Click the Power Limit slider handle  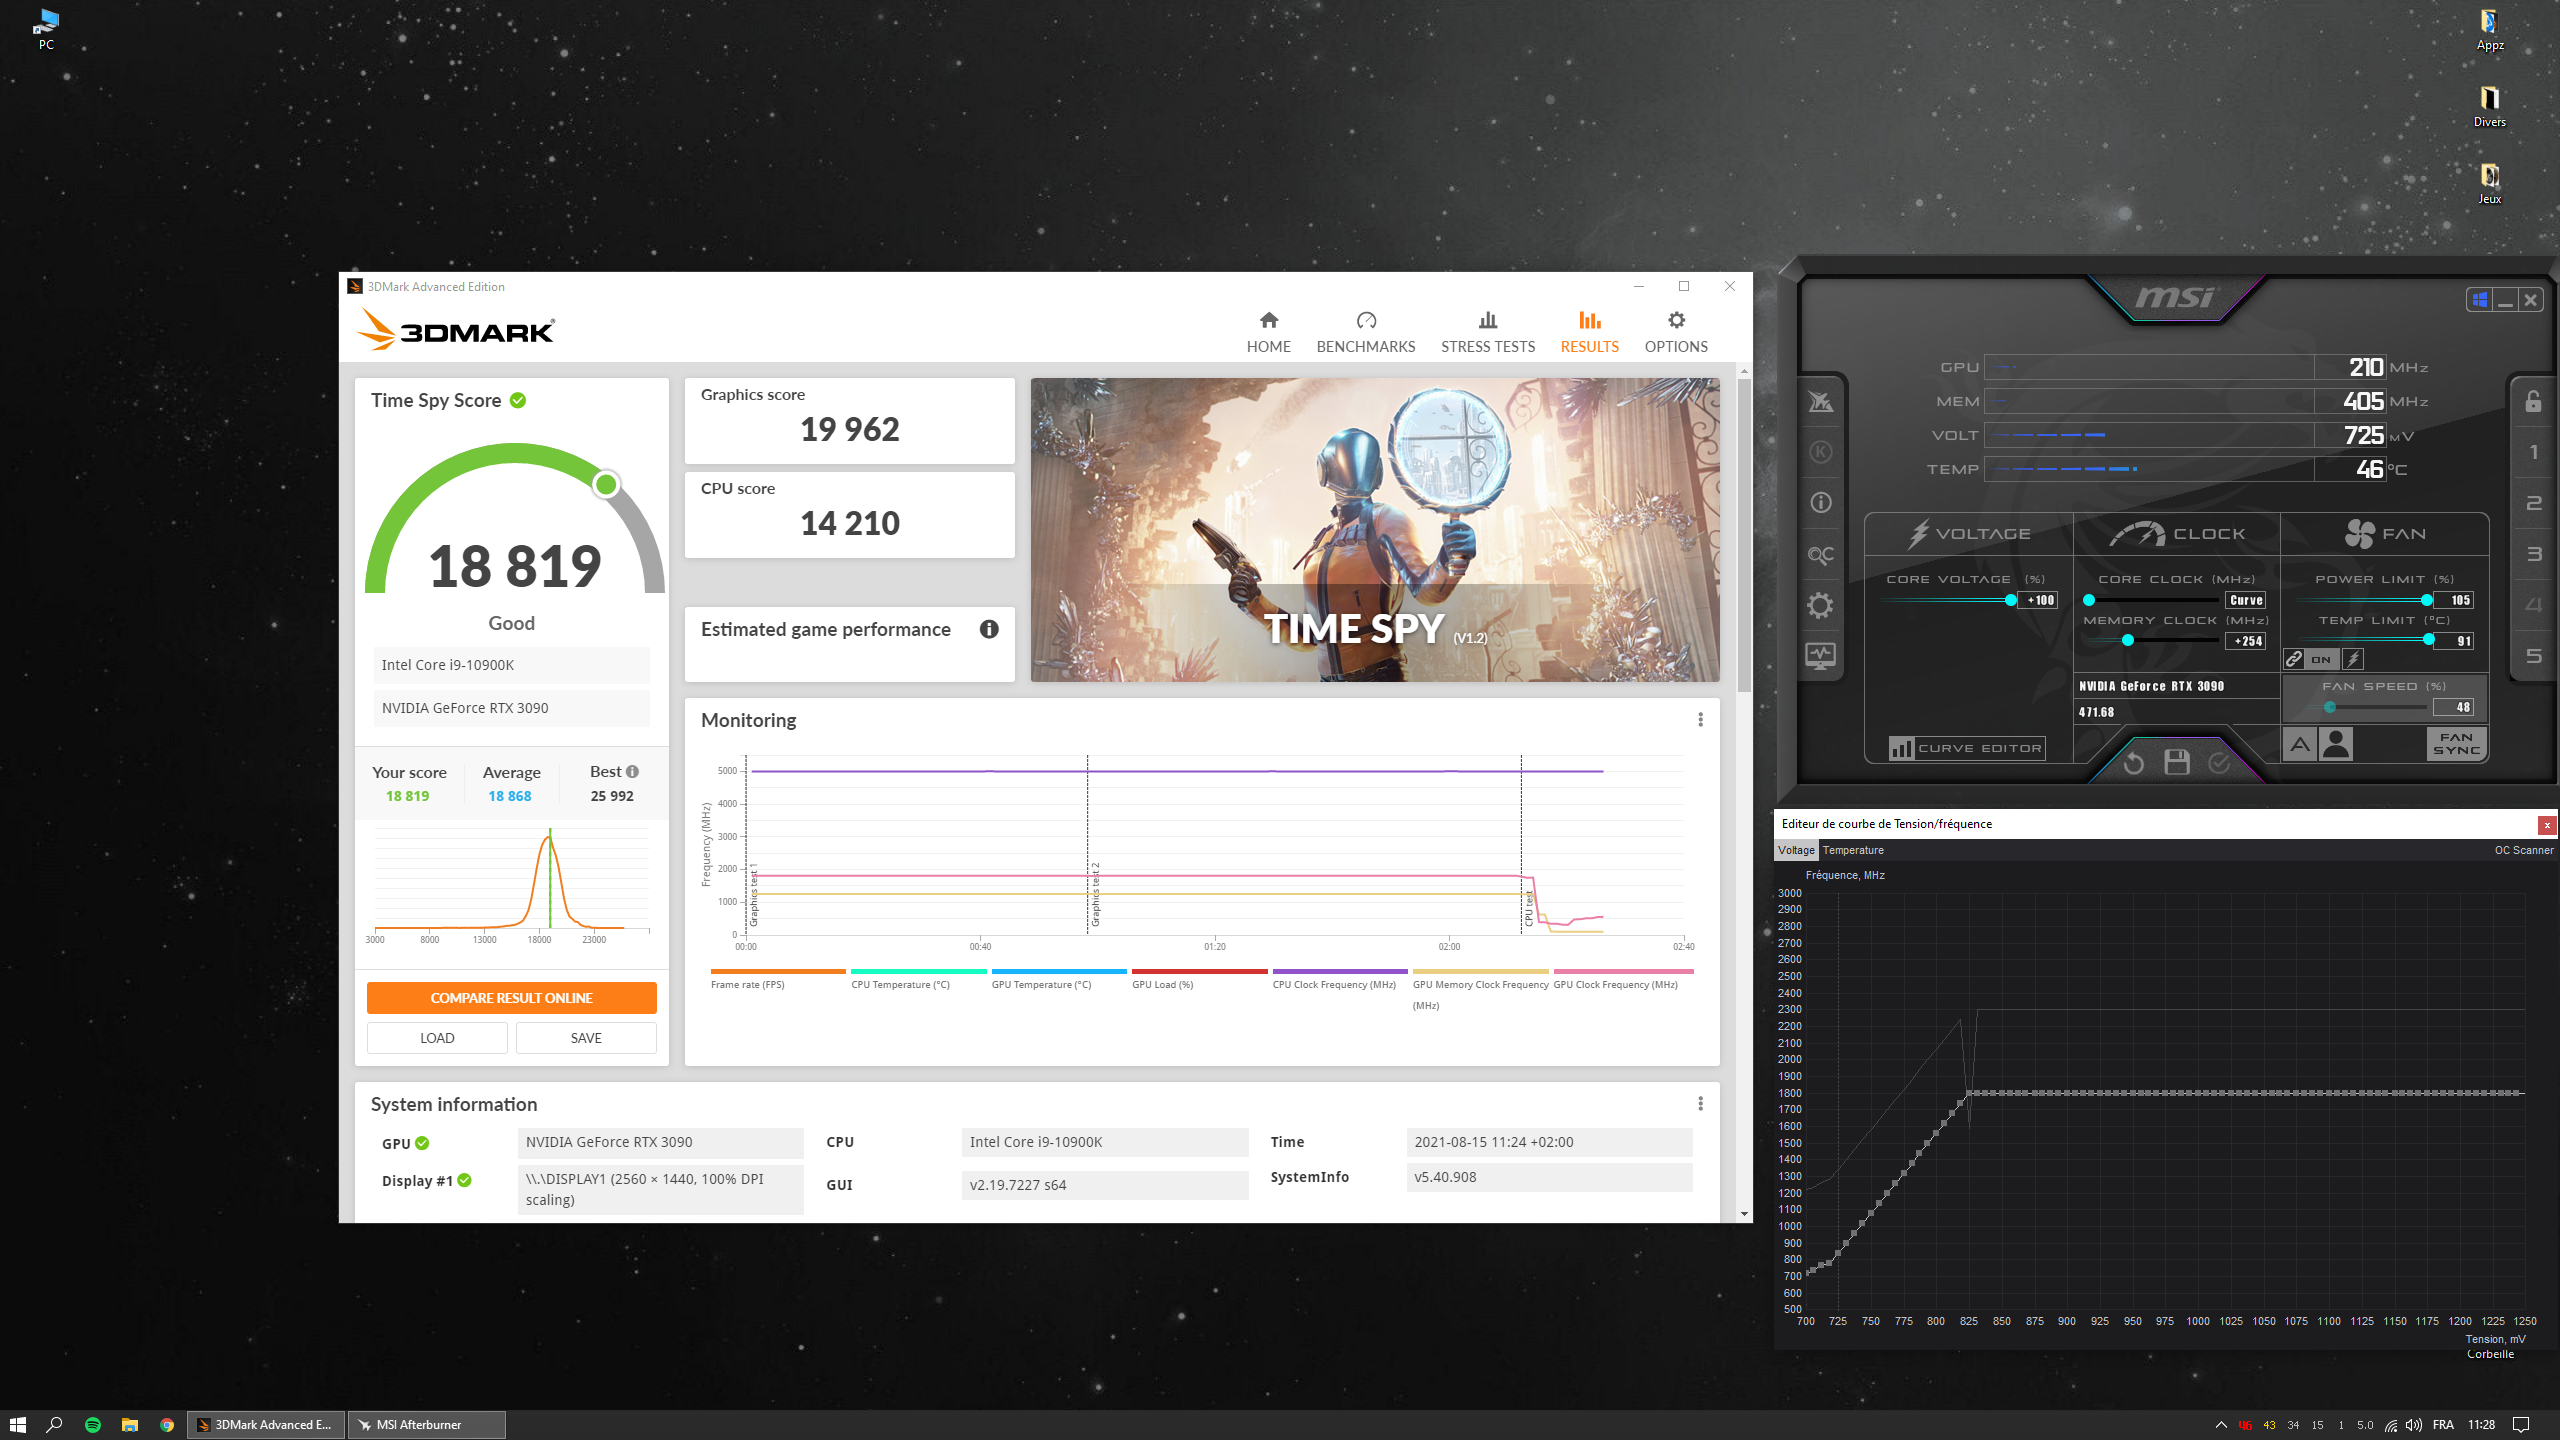tap(2427, 600)
